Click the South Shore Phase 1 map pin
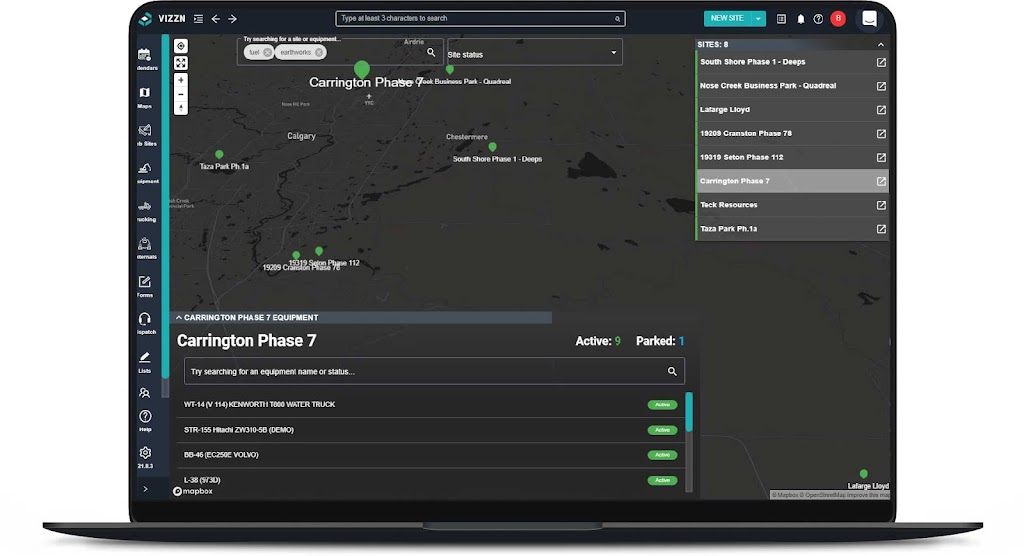 pyautogui.click(x=492, y=147)
